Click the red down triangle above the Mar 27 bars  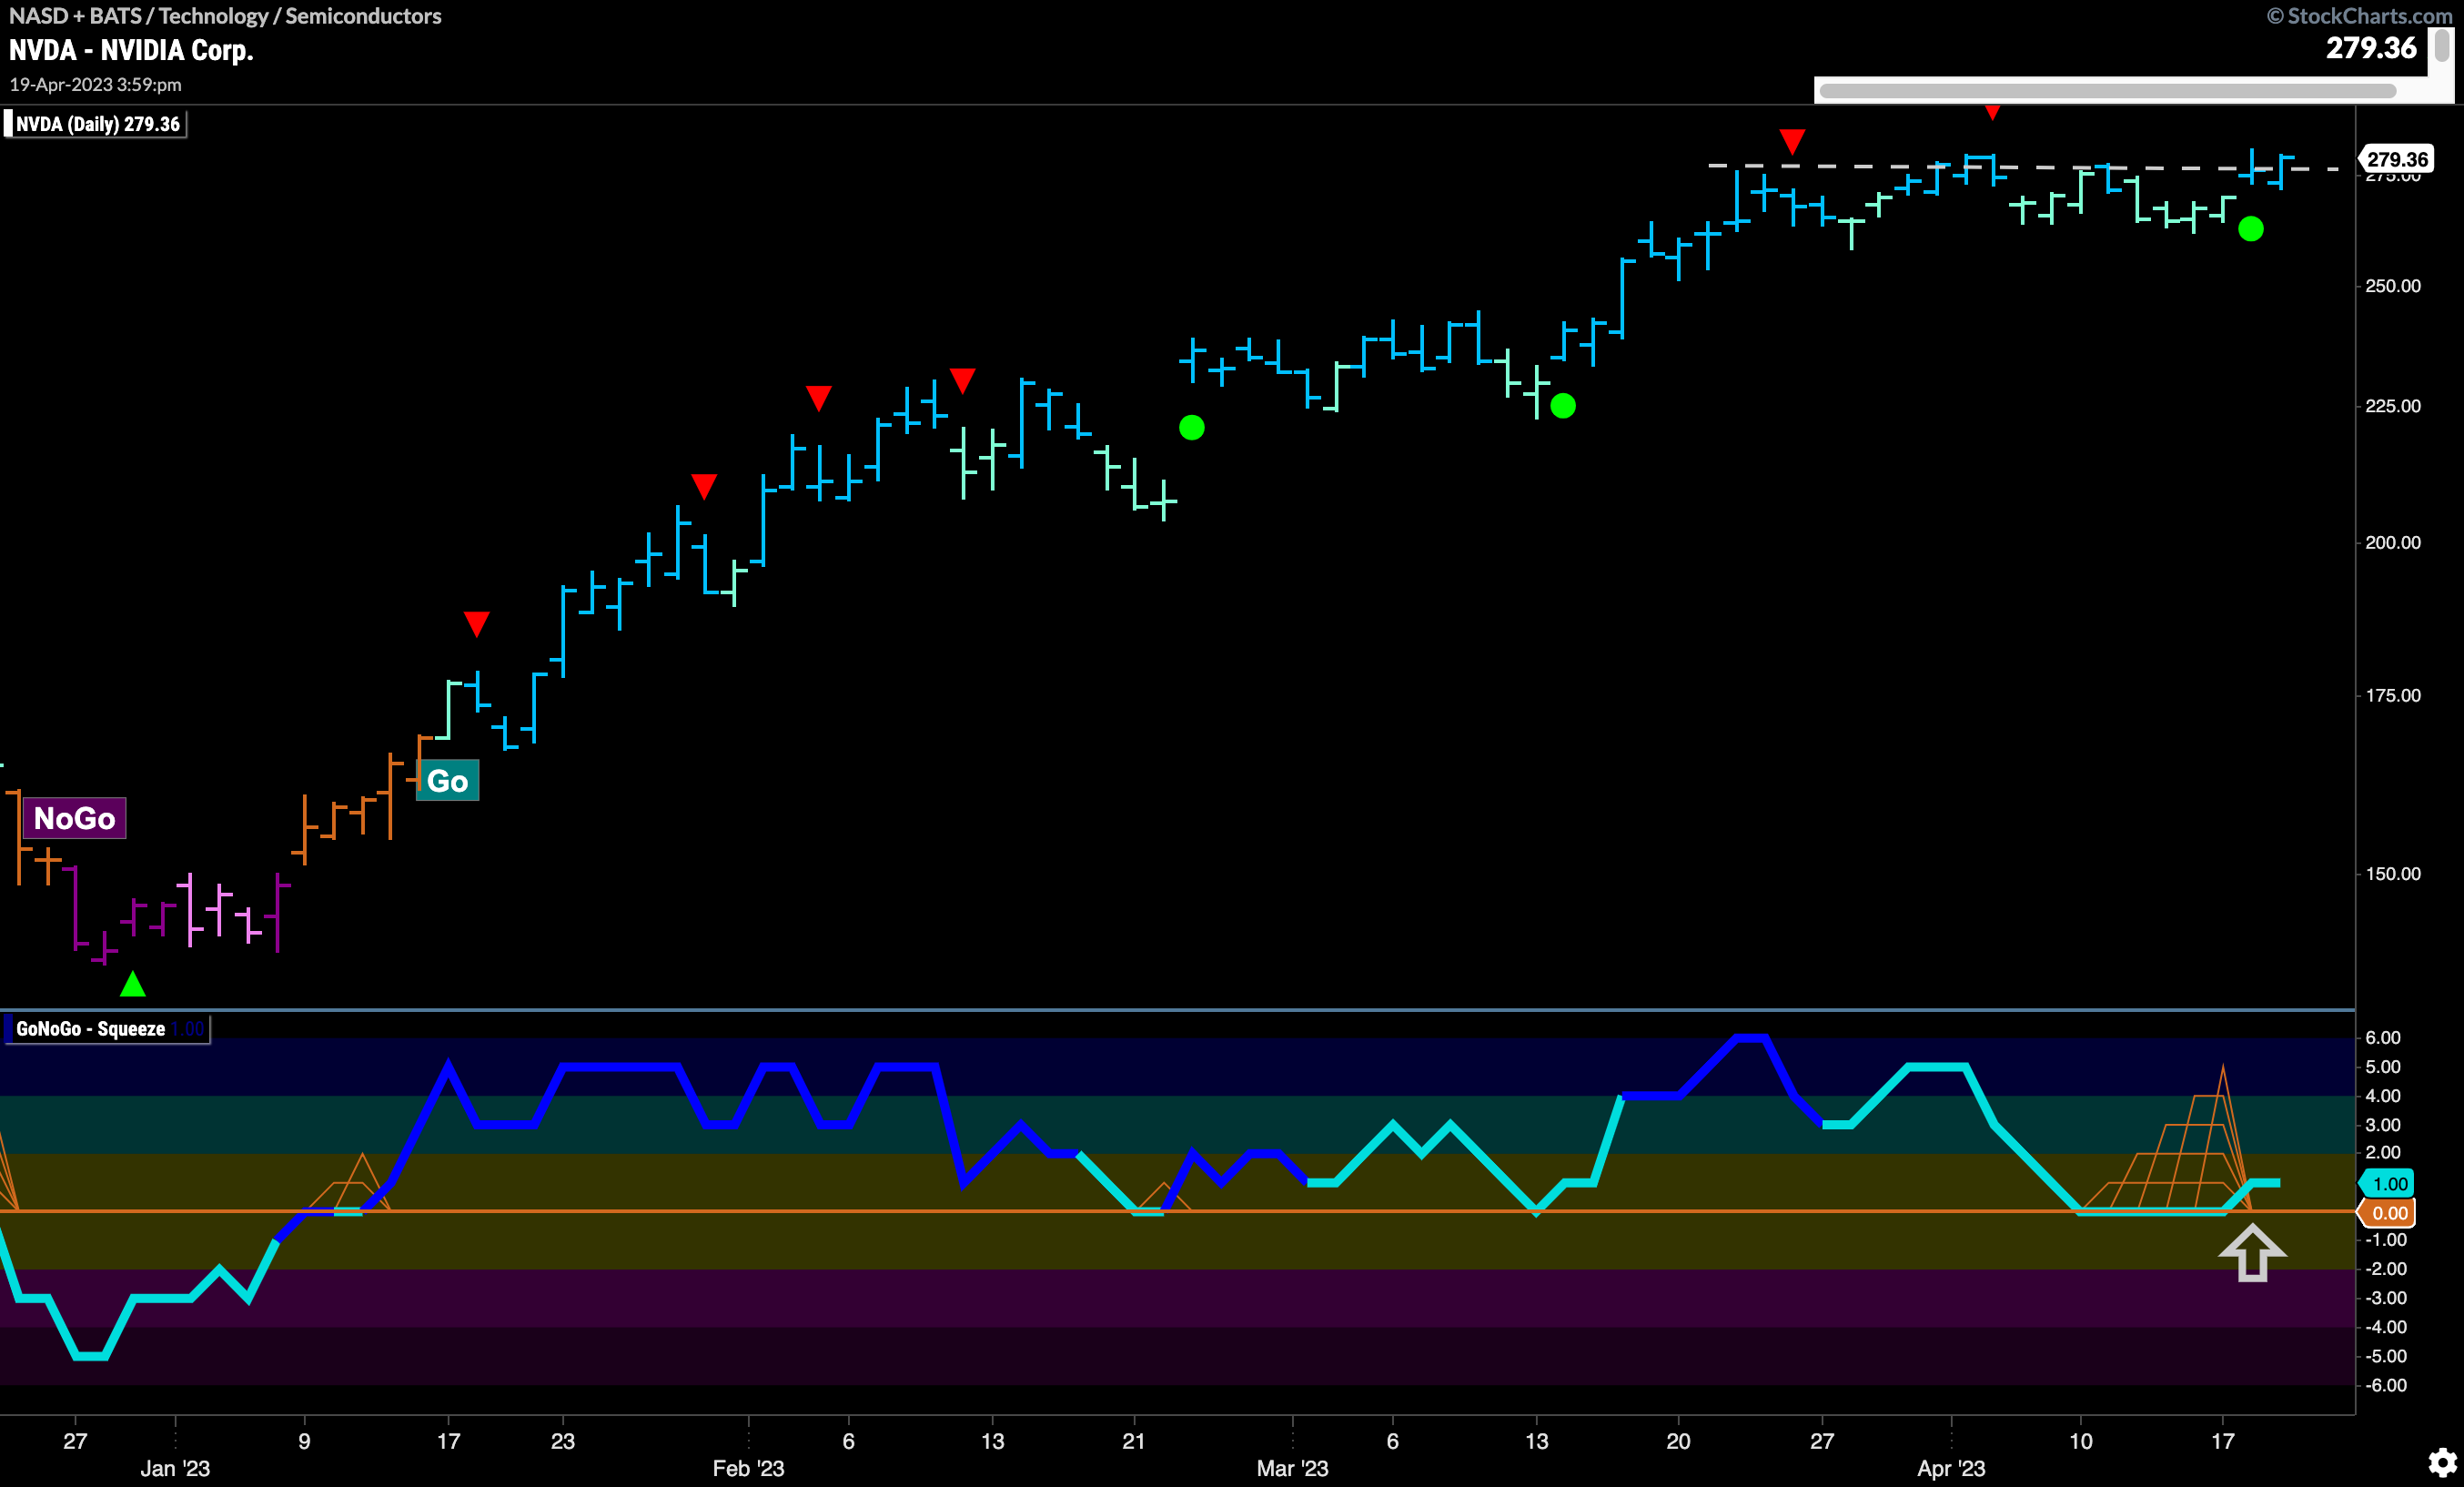click(1792, 141)
